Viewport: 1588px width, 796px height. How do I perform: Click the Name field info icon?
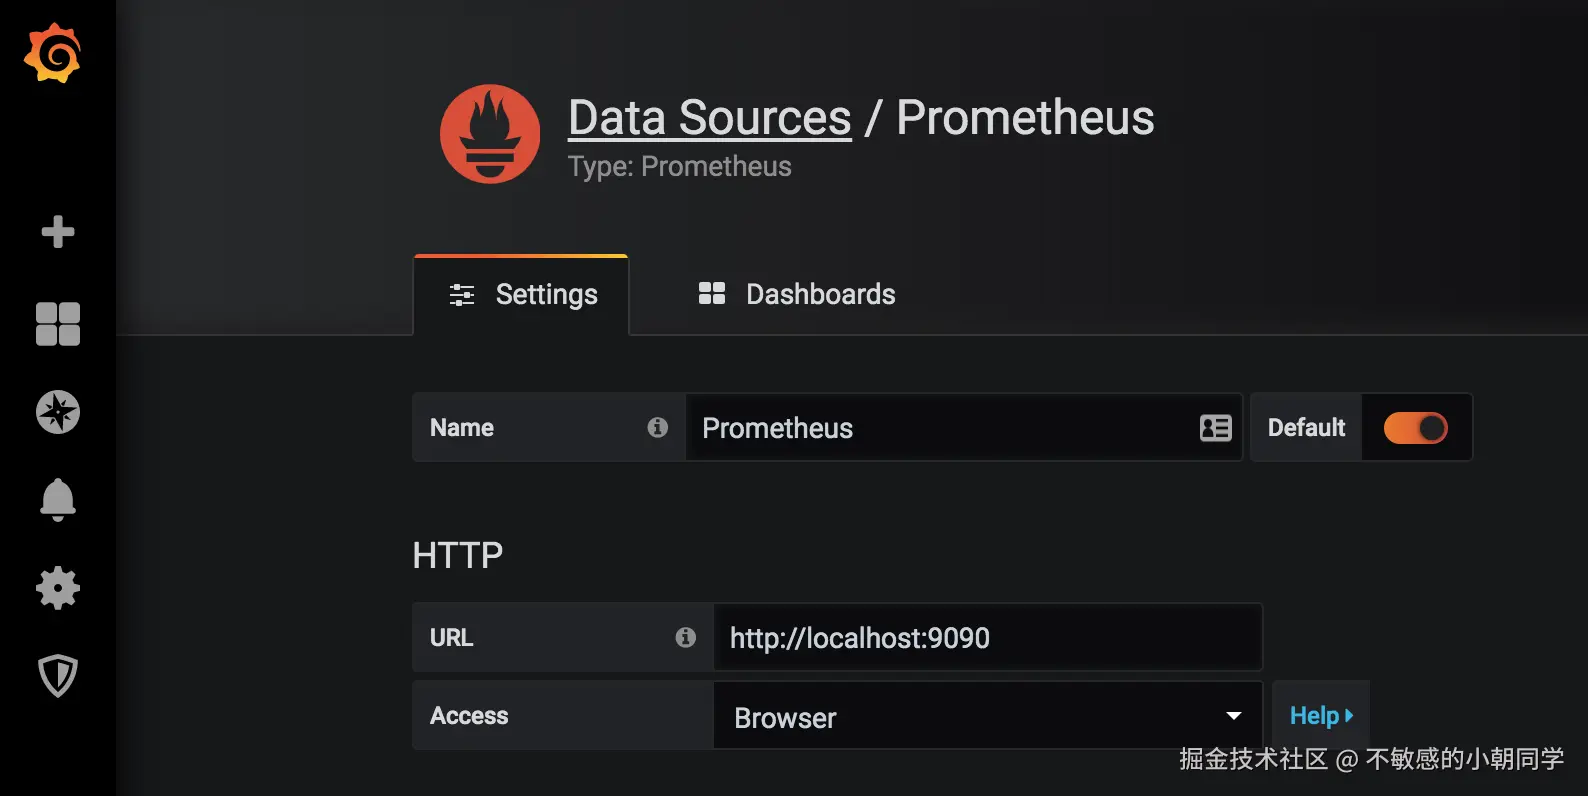coord(657,428)
